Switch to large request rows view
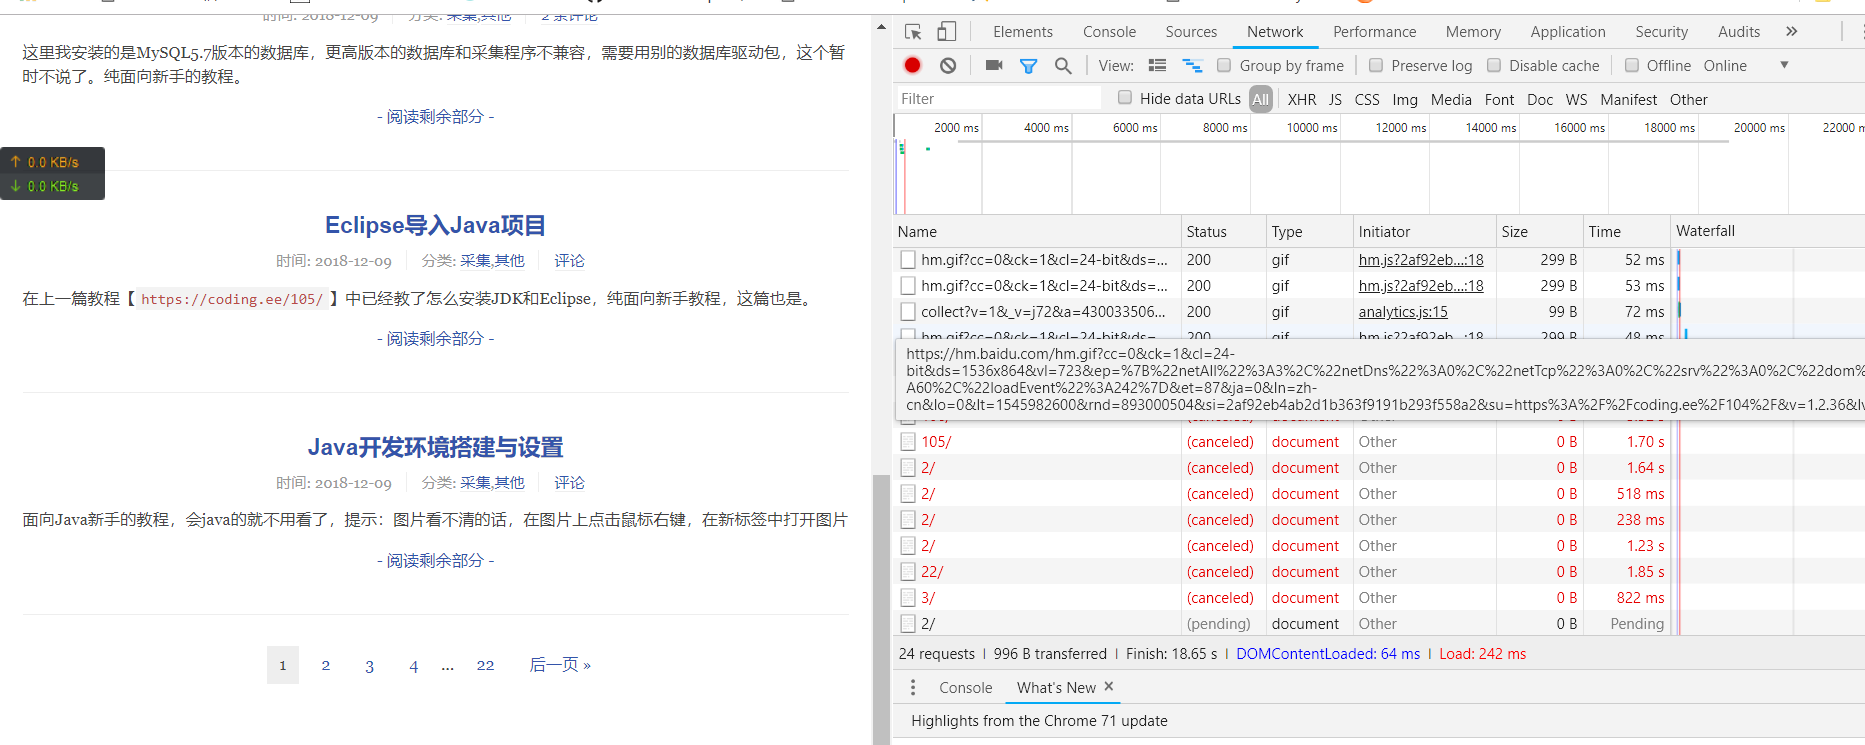 (1157, 65)
